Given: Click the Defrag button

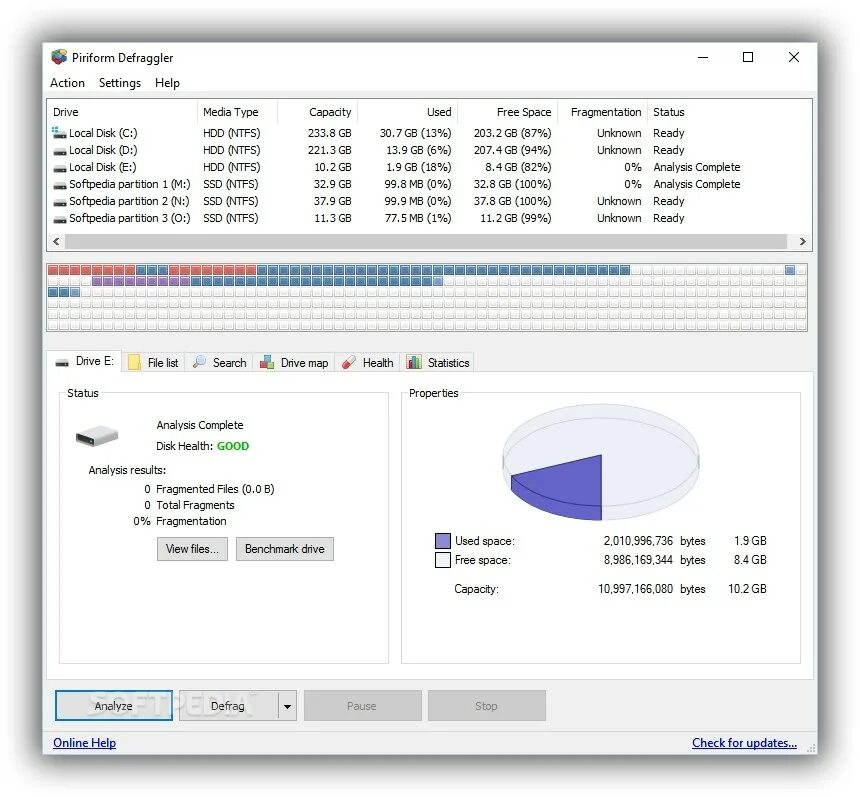Looking at the screenshot, I should tap(228, 706).
